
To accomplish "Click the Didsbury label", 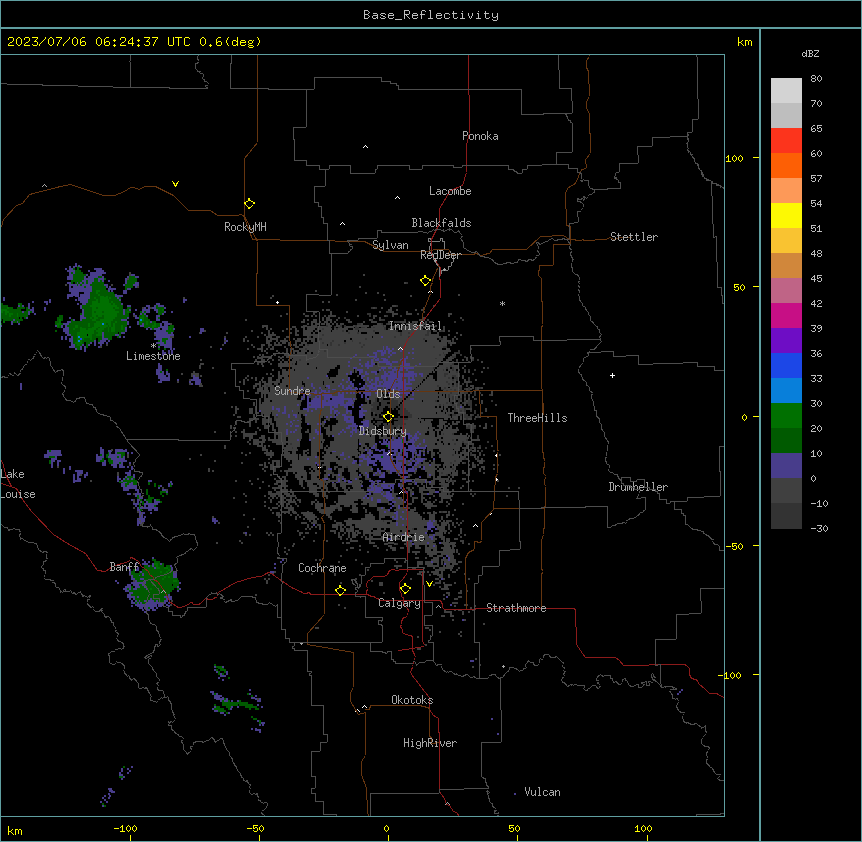I will [383, 431].
